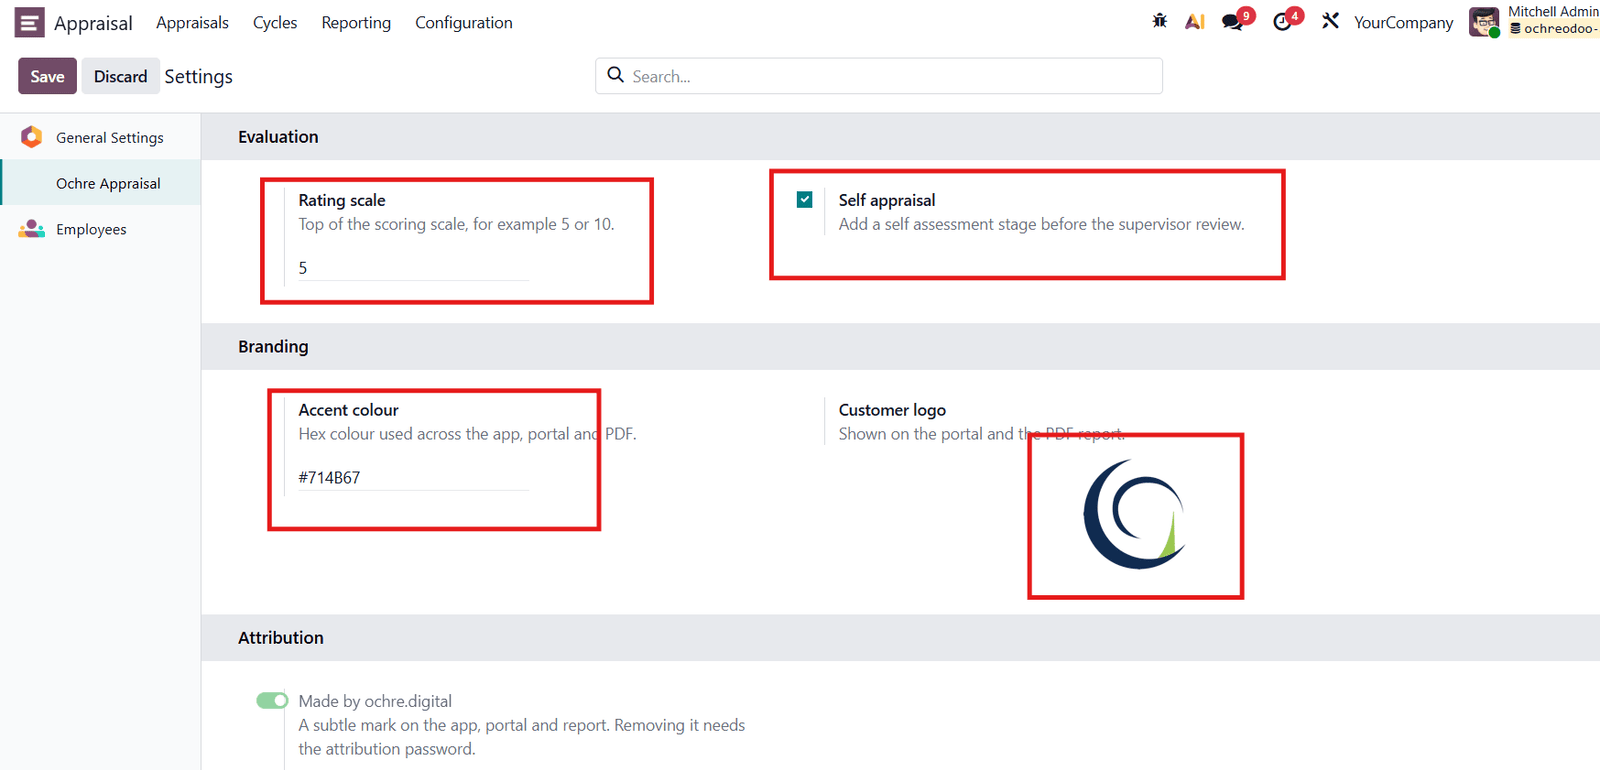1600x770 pixels.
Task: Click the YourCompany company switcher
Action: [1403, 22]
